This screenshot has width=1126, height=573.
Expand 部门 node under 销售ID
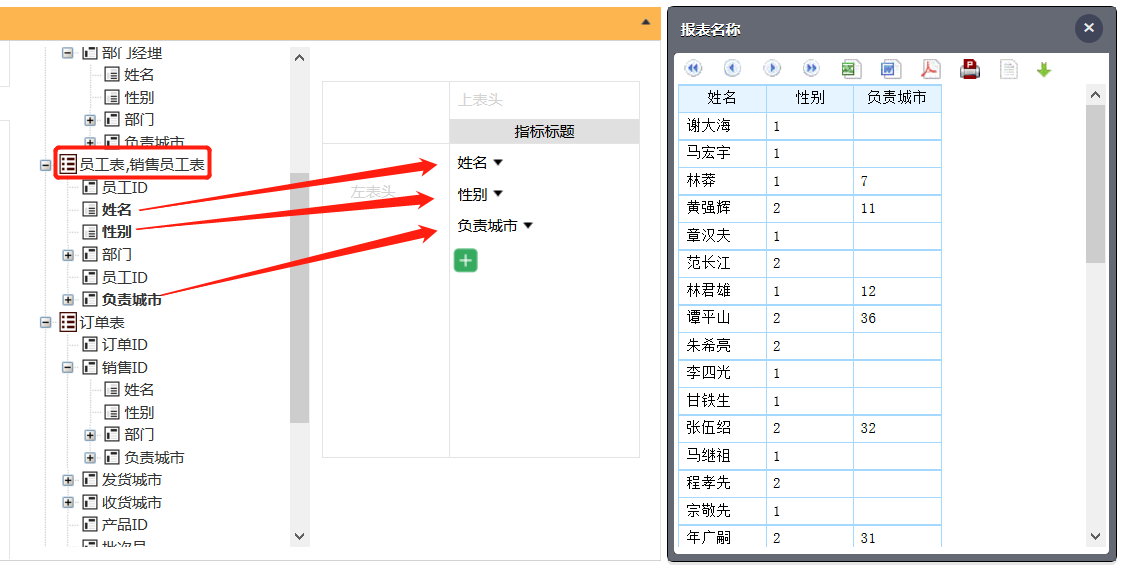(x=90, y=435)
